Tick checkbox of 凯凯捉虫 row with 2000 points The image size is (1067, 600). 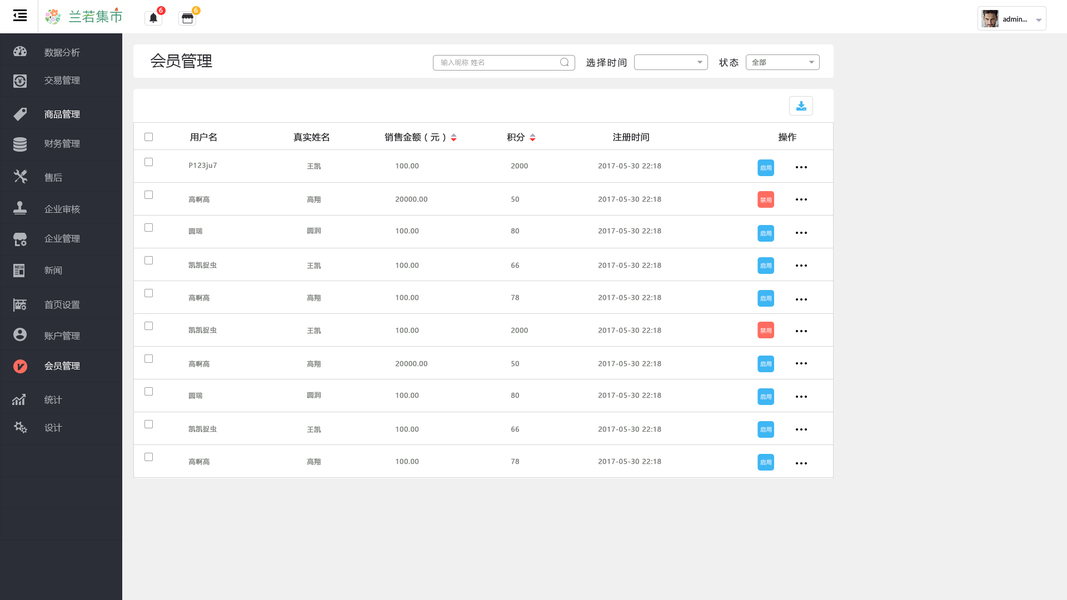(x=148, y=326)
